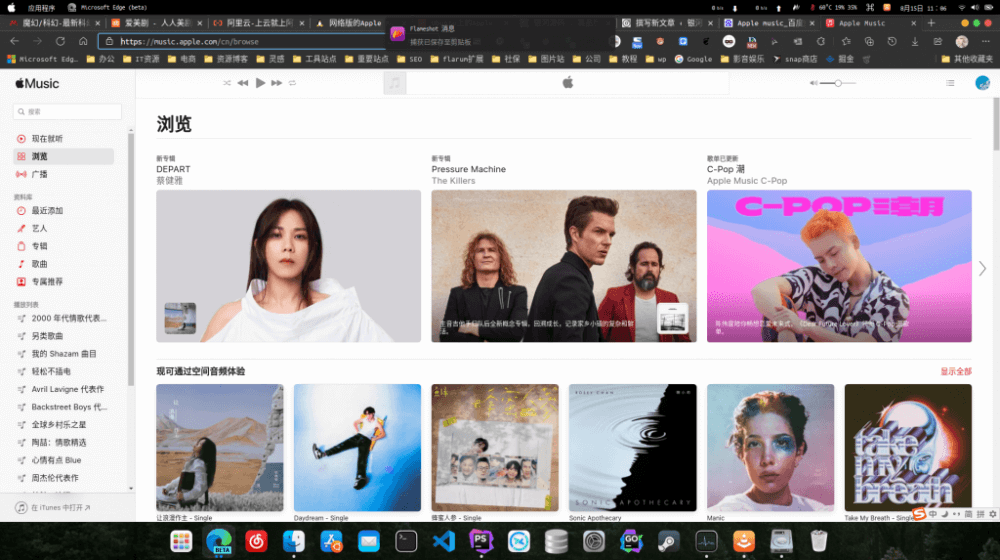The image size is (1000, 560).
Task: Open the Pressure Machine banner image
Action: [564, 266]
